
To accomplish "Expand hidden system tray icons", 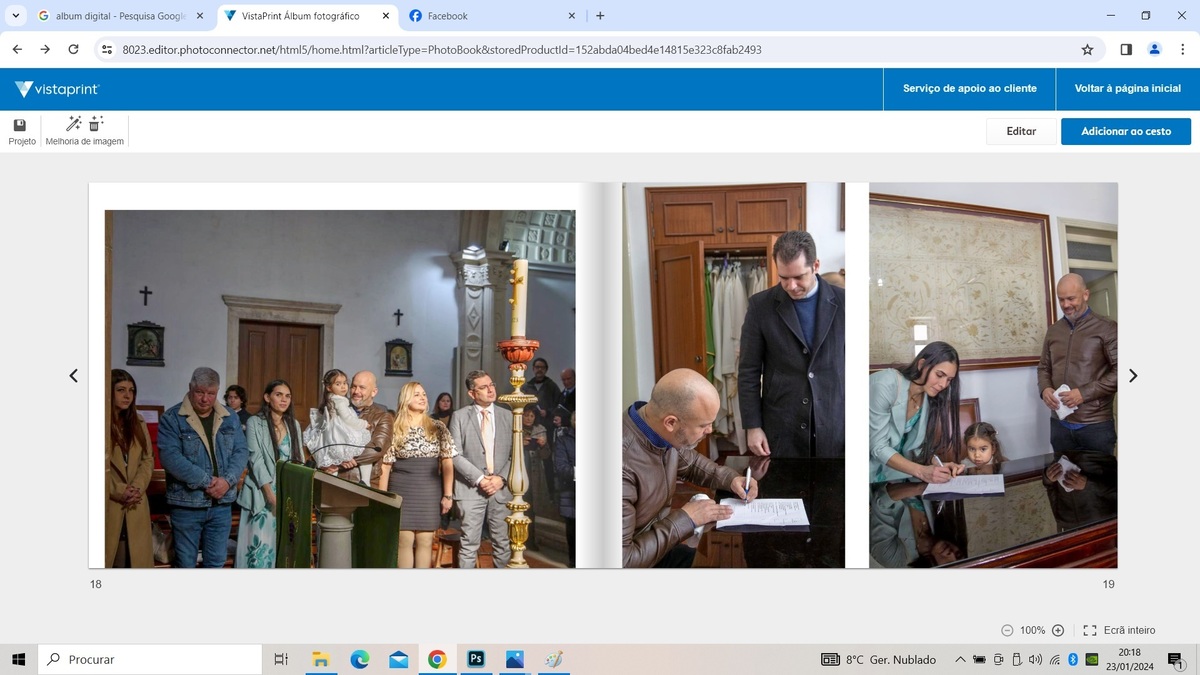I will tap(960, 660).
